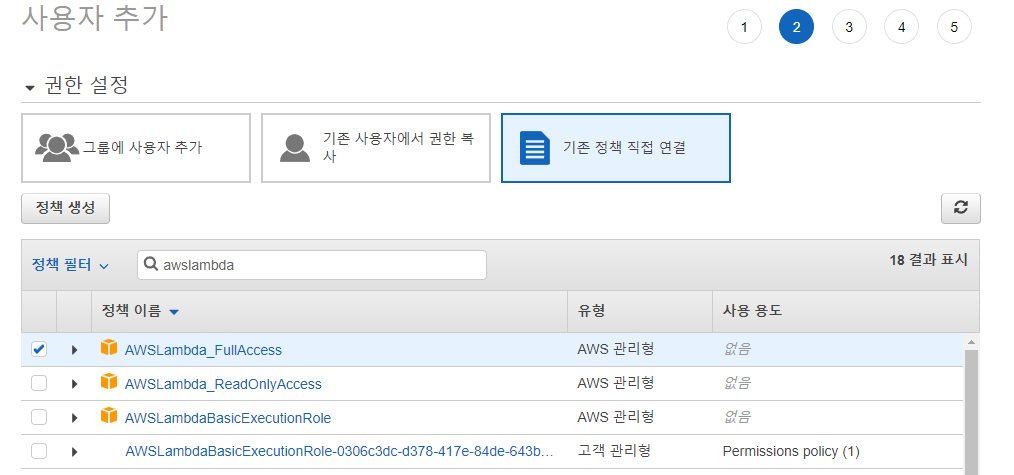Open the AWSLambdaBasicExecutionRole policy link

coord(228,418)
